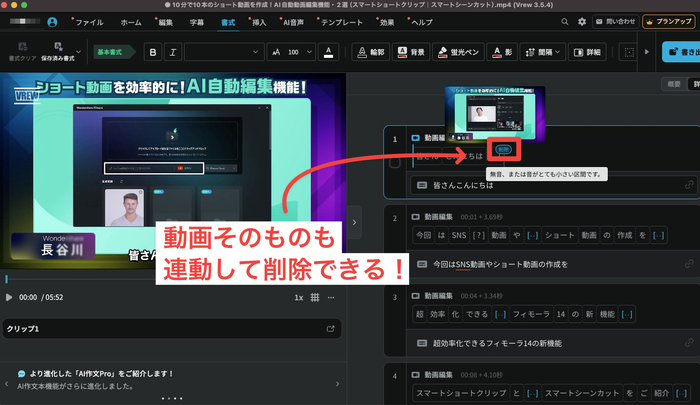Open the 編集 menu

pyautogui.click(x=165, y=22)
